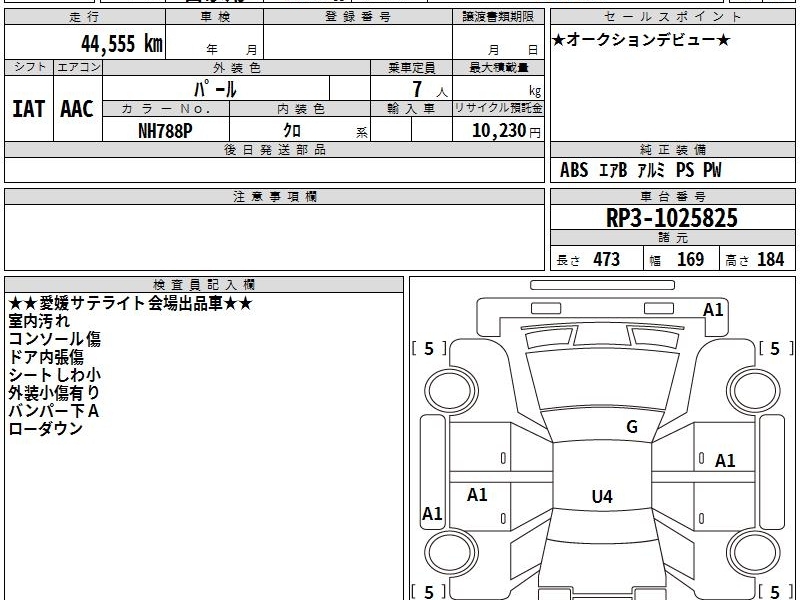The image size is (800, 600).
Task: Click the ドア内張傷 inspector note
Action: click(46, 357)
